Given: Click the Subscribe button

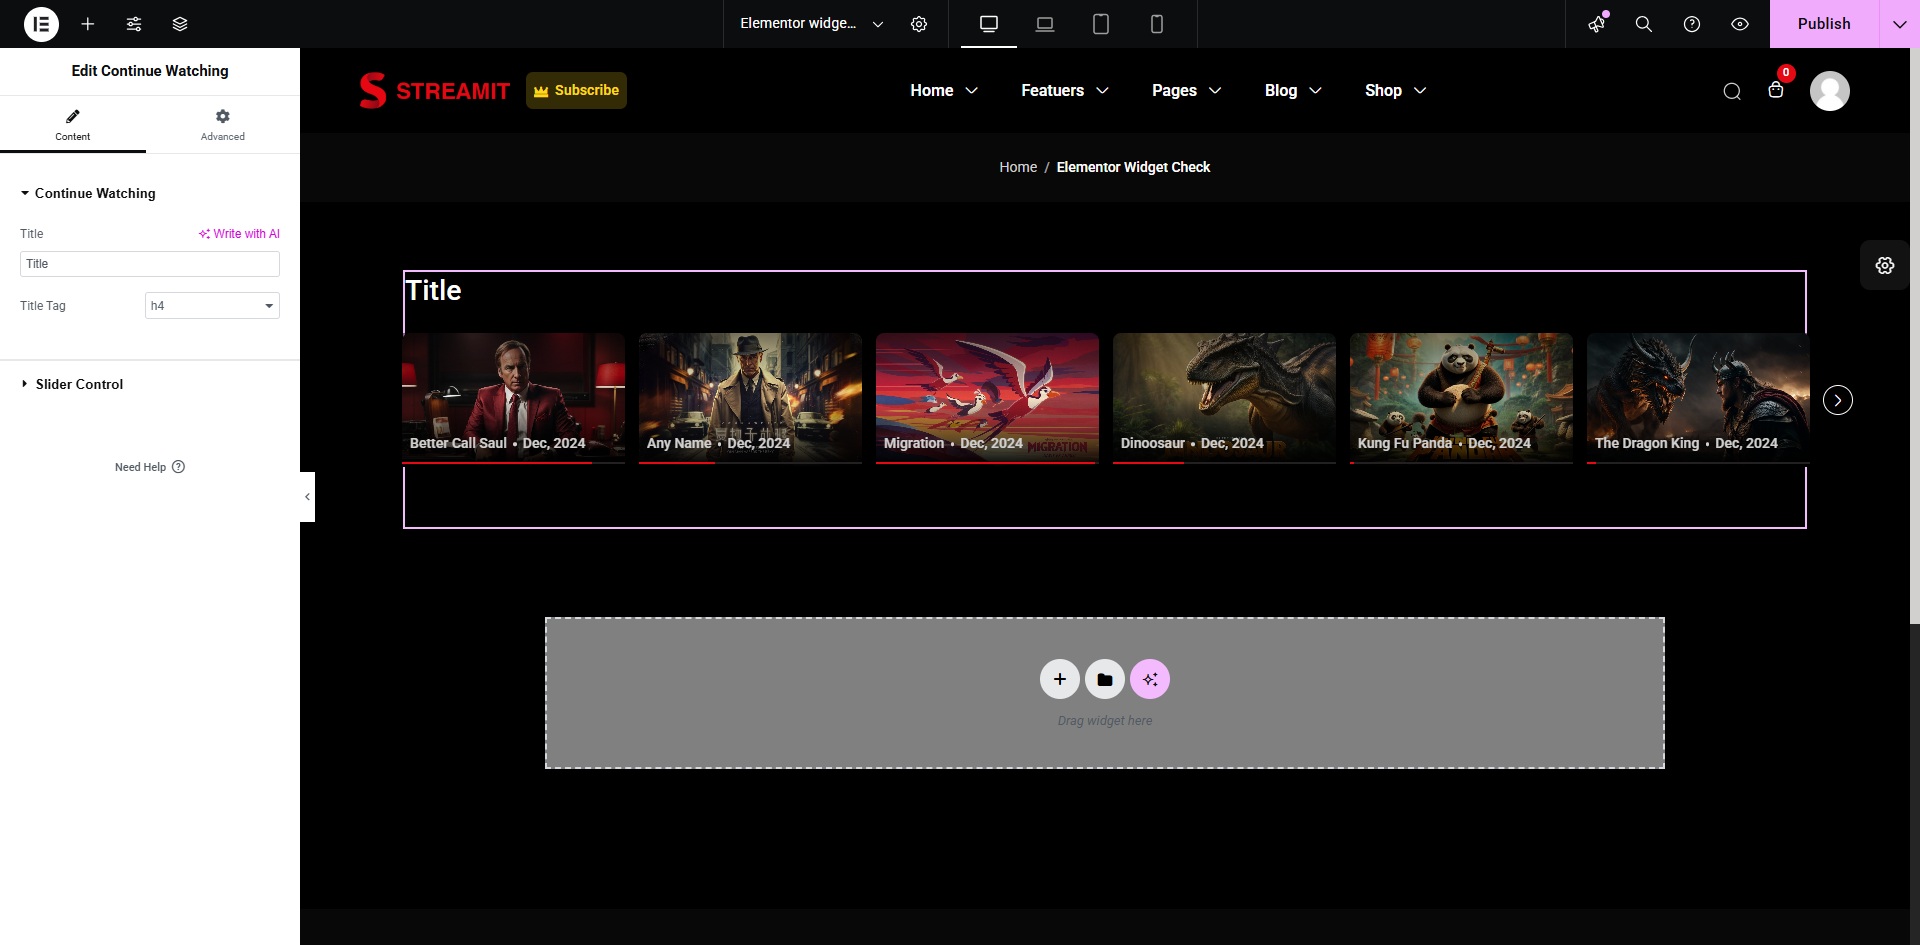Looking at the screenshot, I should pyautogui.click(x=576, y=90).
